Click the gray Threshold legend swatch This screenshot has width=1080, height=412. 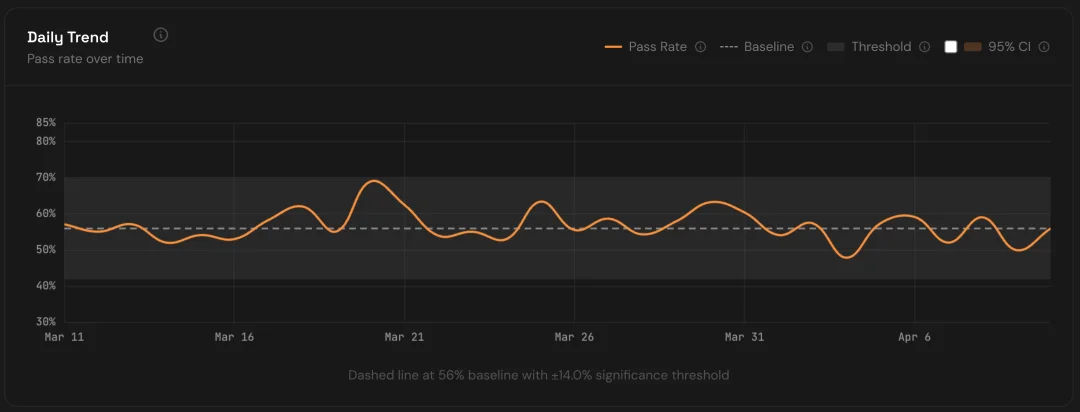click(x=836, y=47)
